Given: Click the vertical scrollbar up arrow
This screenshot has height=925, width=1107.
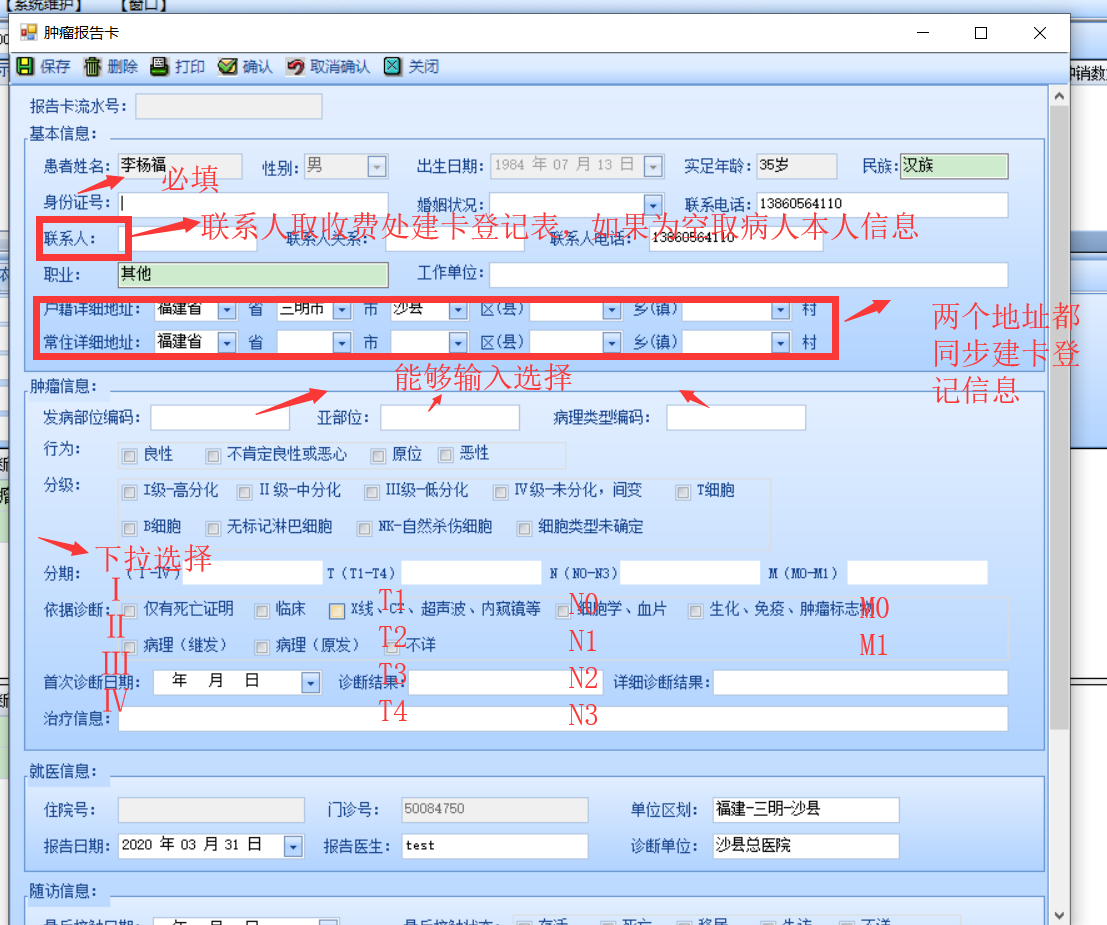Looking at the screenshot, I should [x=1059, y=95].
